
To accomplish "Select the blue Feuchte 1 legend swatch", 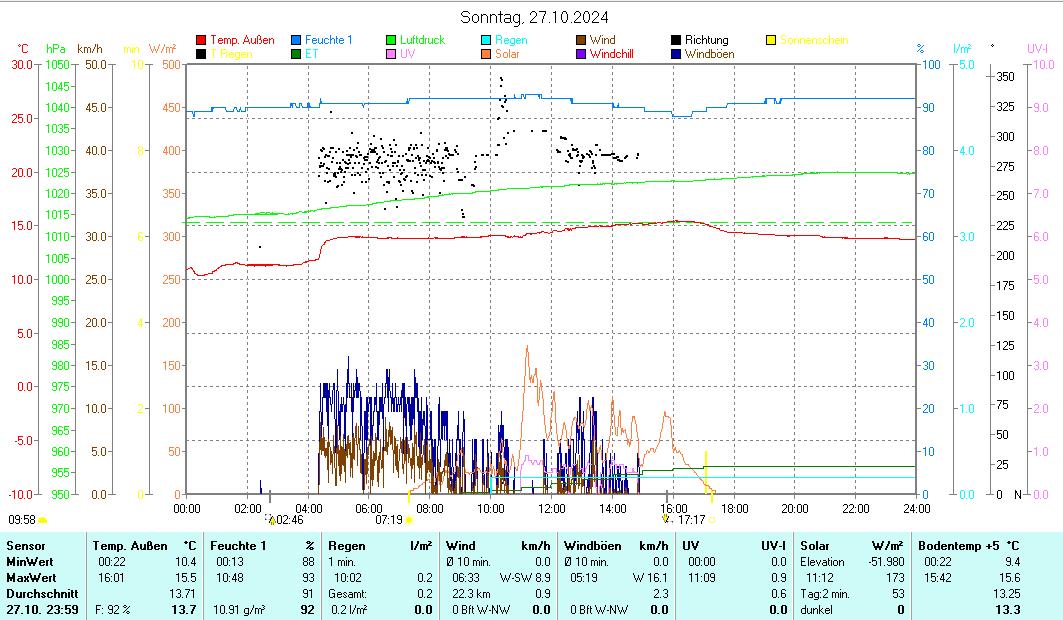I will pos(296,40).
